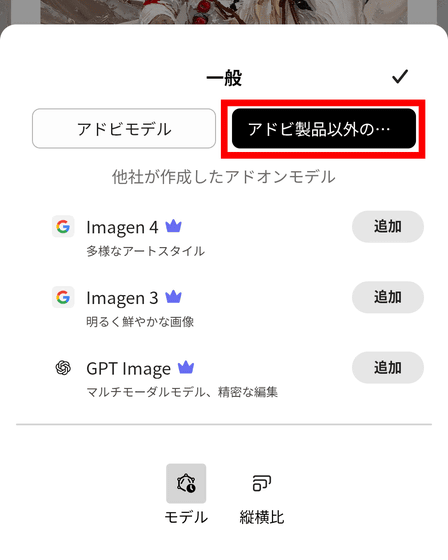Click the background image above the sheet

[224, 12]
